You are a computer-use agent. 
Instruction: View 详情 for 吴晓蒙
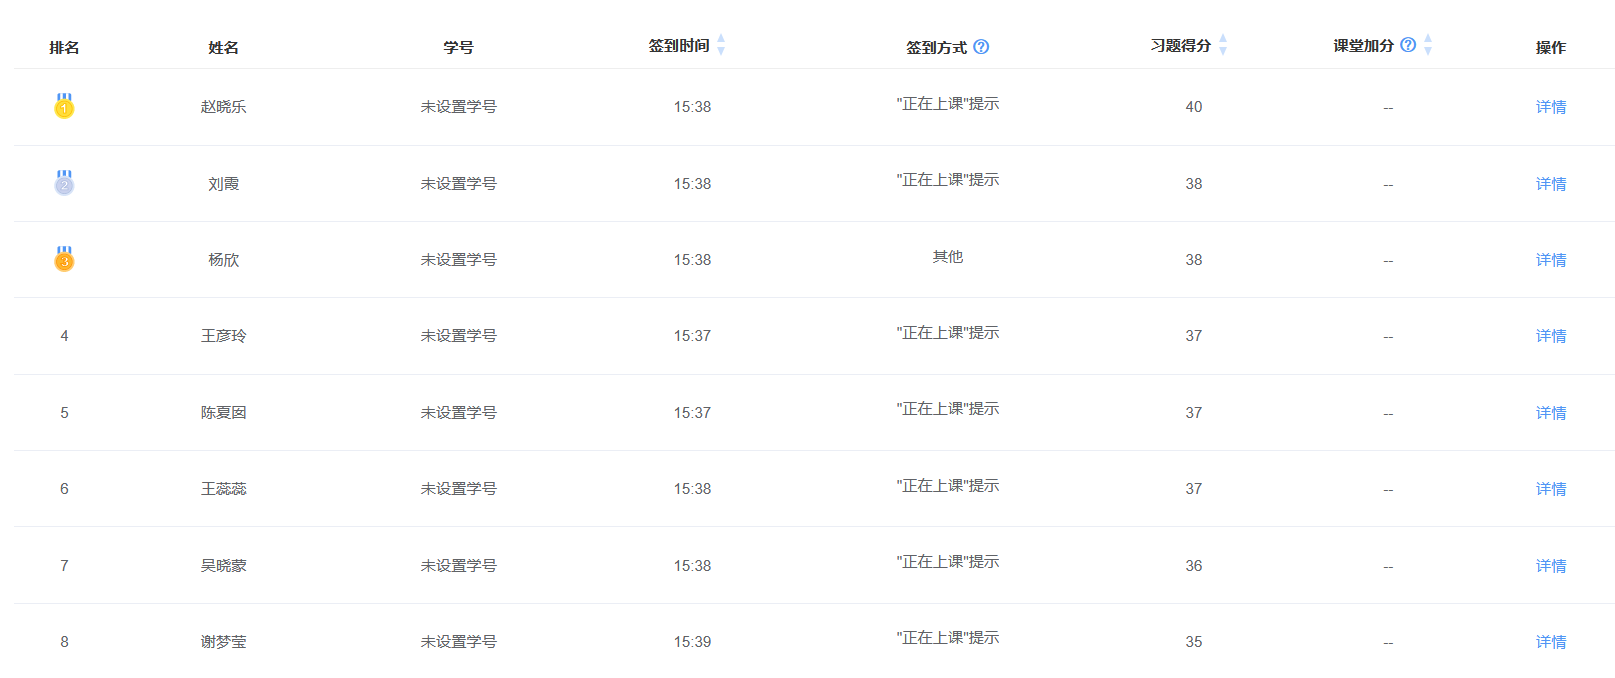(x=1550, y=566)
